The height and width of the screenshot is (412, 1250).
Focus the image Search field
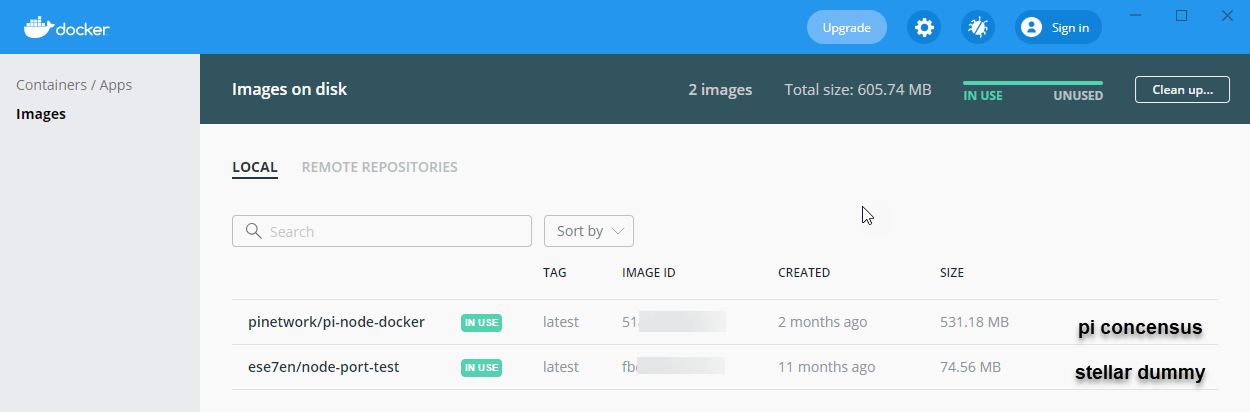[x=382, y=231]
